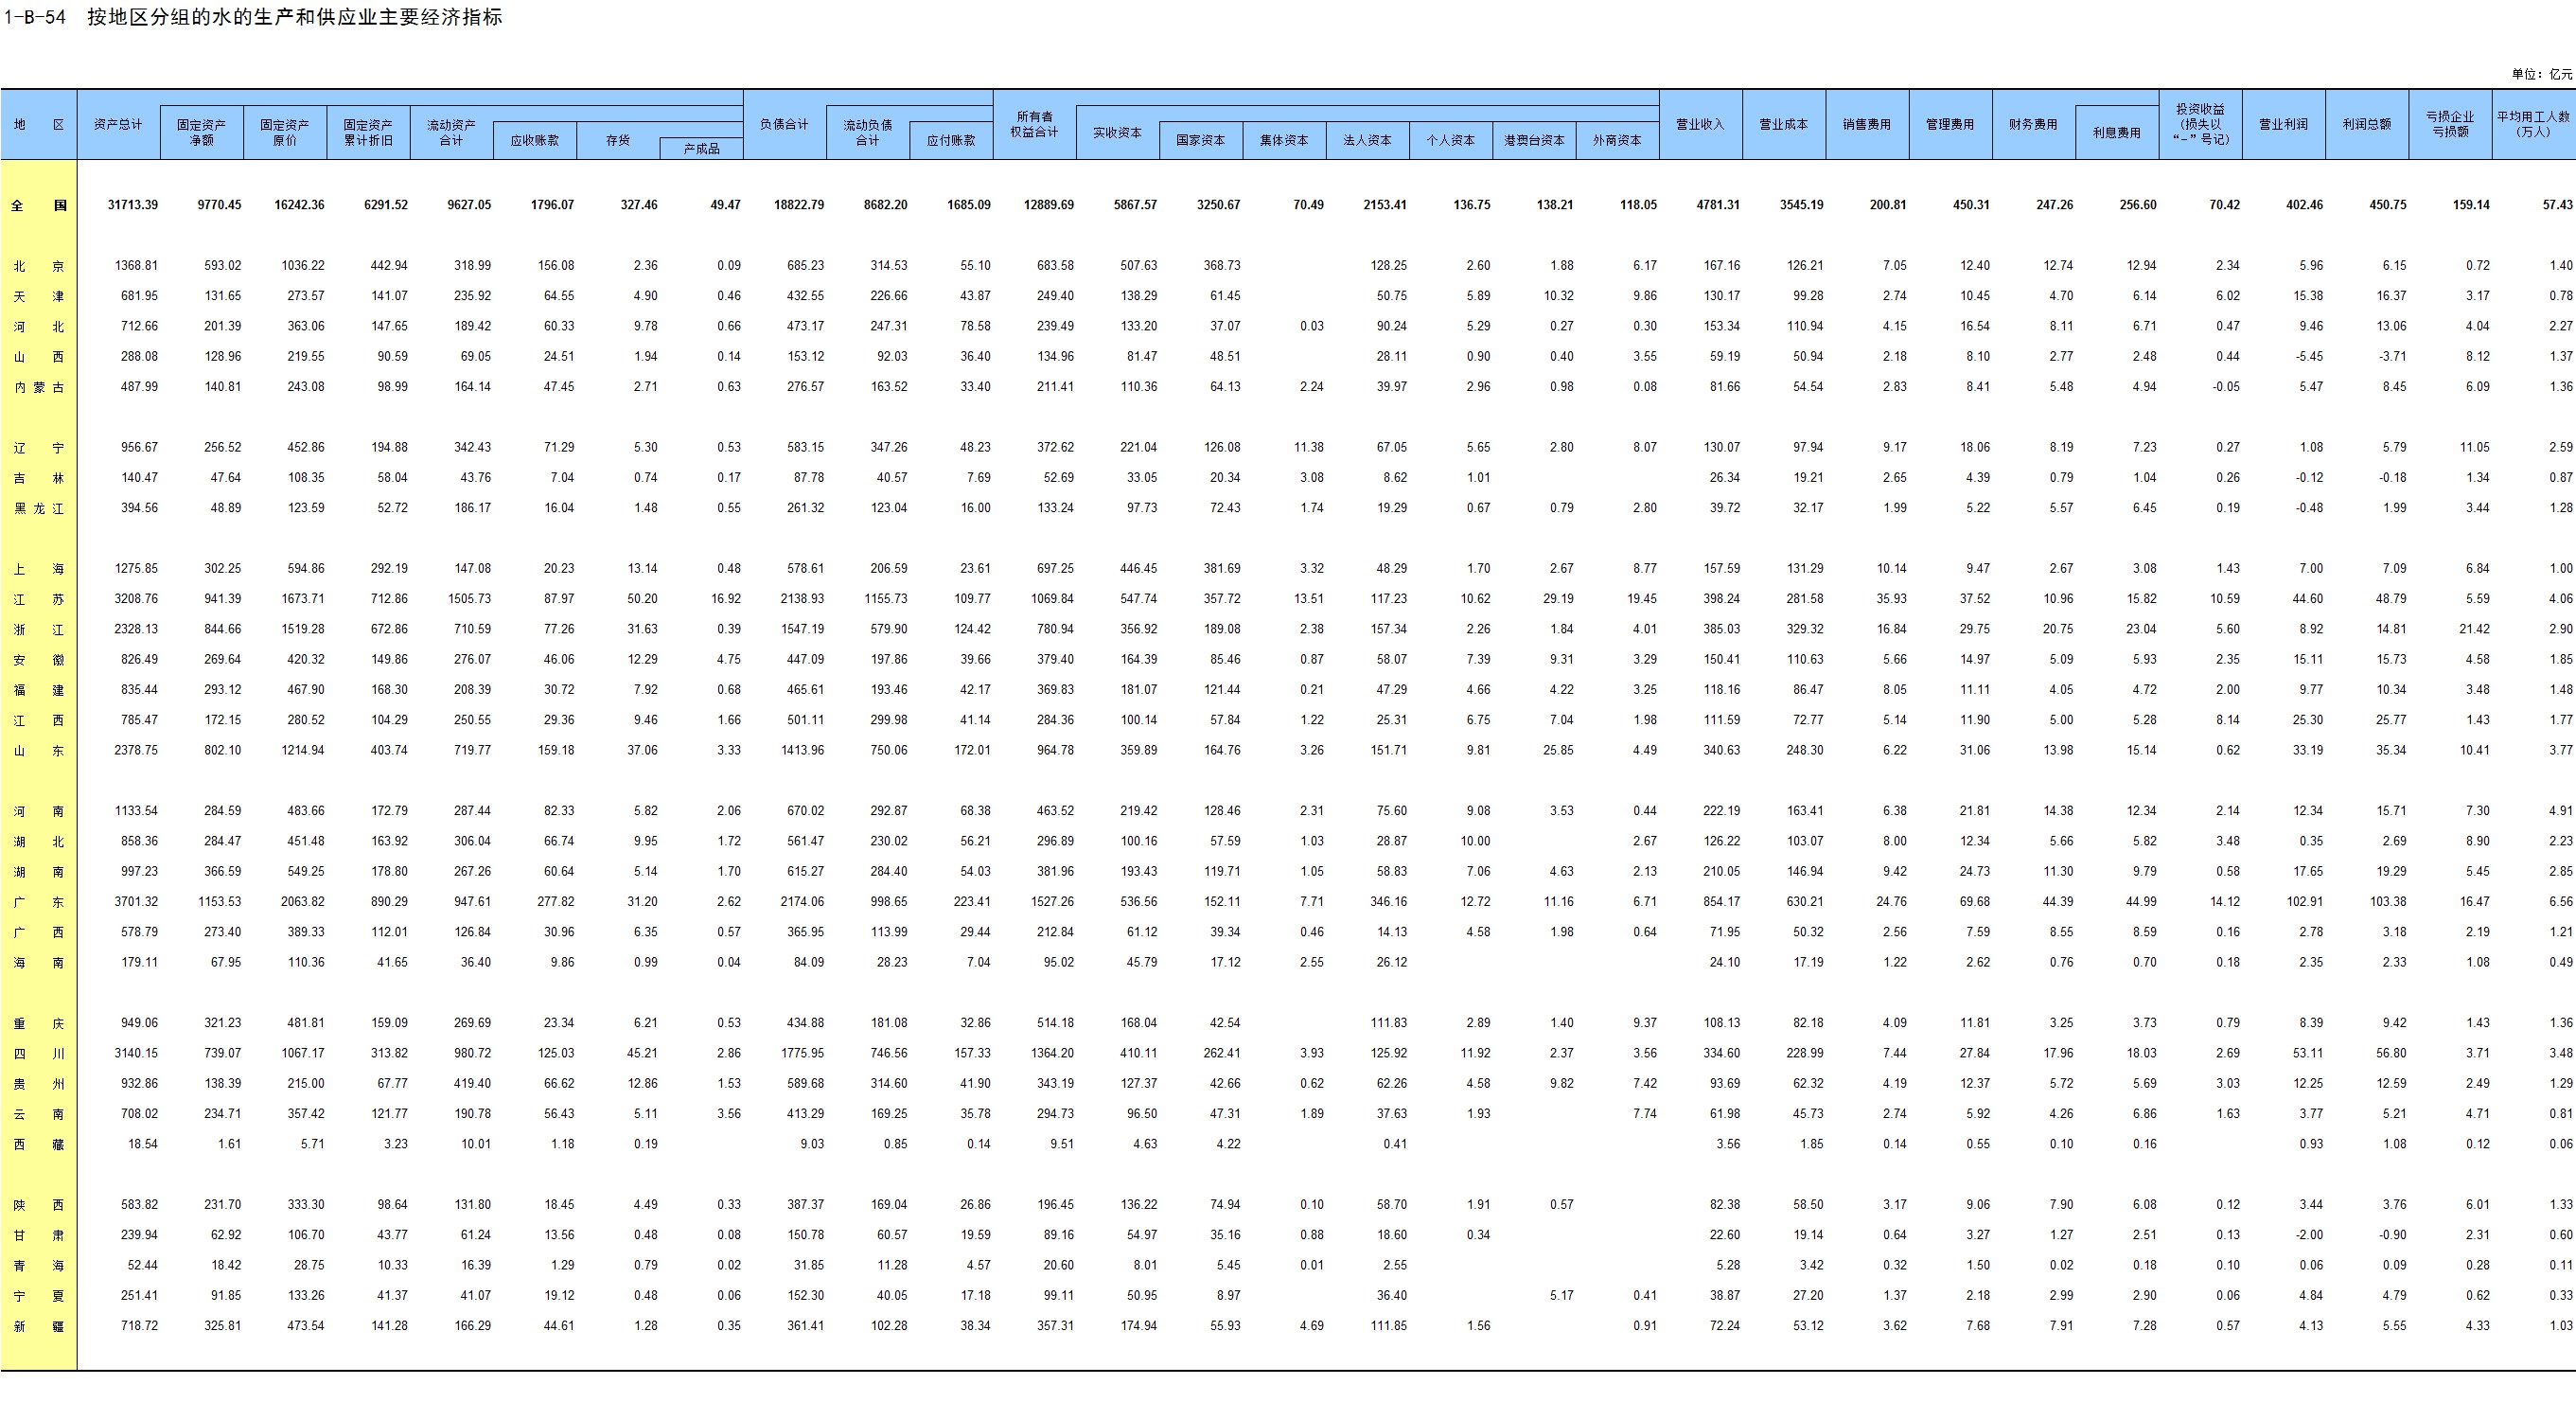
Task: Click the 港澳台资本 column header
Action: coord(1533,141)
